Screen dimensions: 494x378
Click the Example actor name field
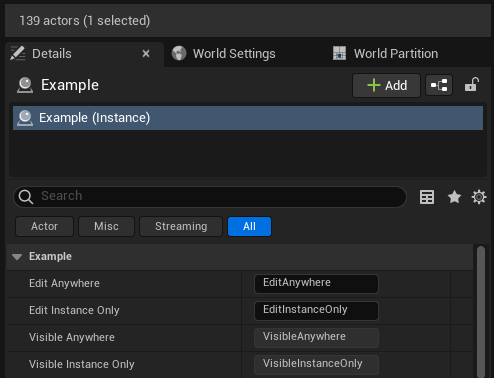(x=70, y=85)
